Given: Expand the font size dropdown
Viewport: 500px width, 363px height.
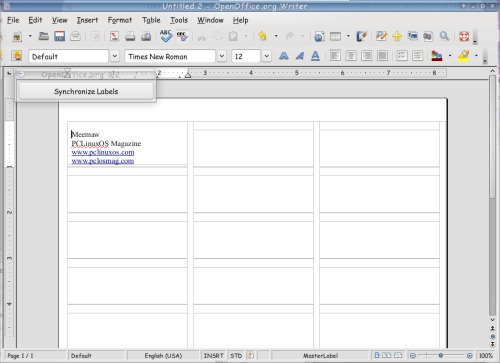Looking at the screenshot, I should [266, 56].
